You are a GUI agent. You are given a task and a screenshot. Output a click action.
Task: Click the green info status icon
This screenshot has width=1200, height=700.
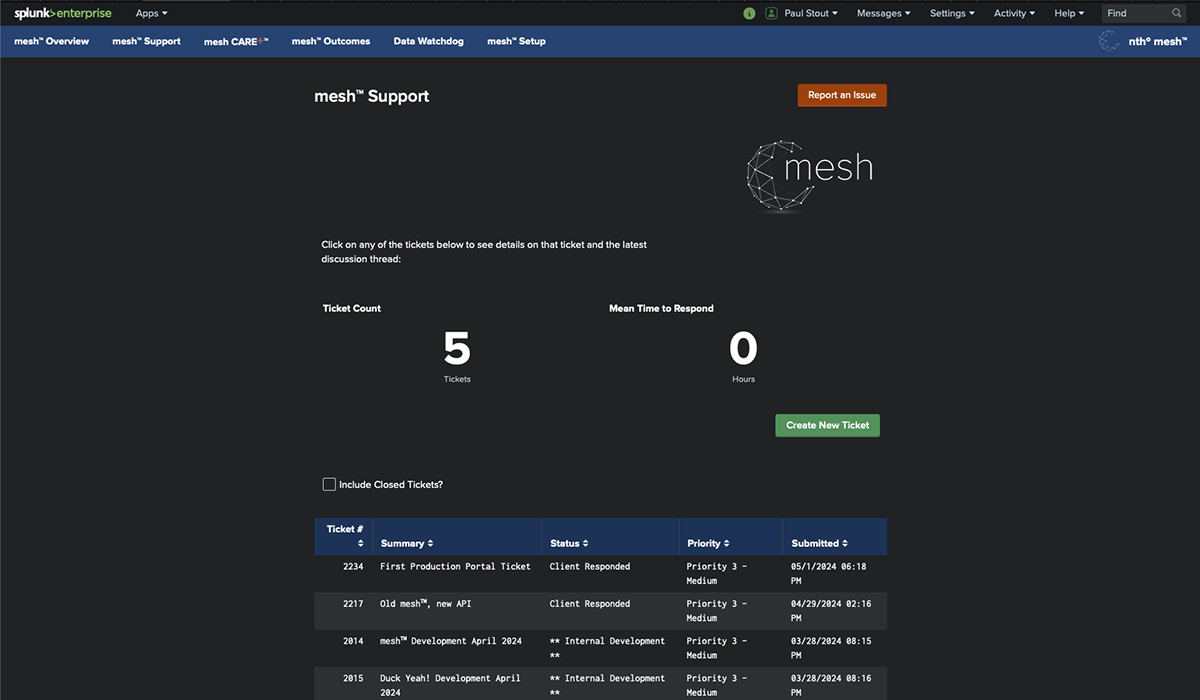click(750, 13)
